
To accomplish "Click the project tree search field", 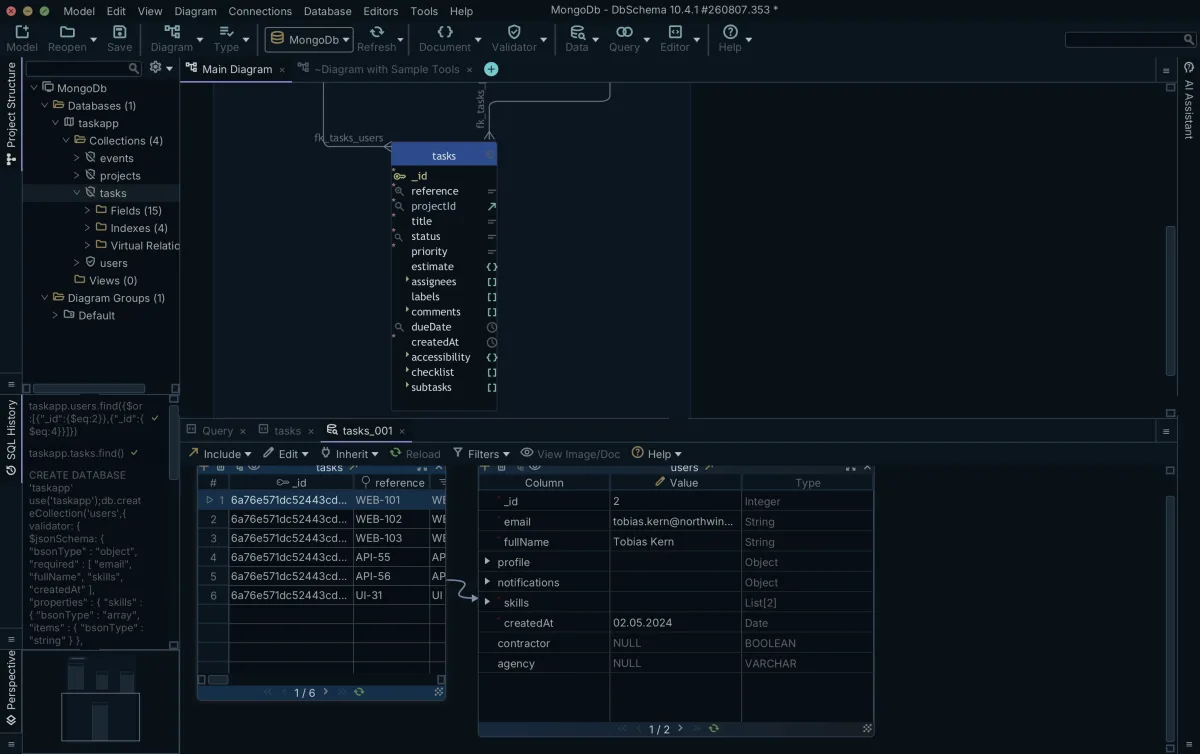I will pyautogui.click(x=83, y=68).
